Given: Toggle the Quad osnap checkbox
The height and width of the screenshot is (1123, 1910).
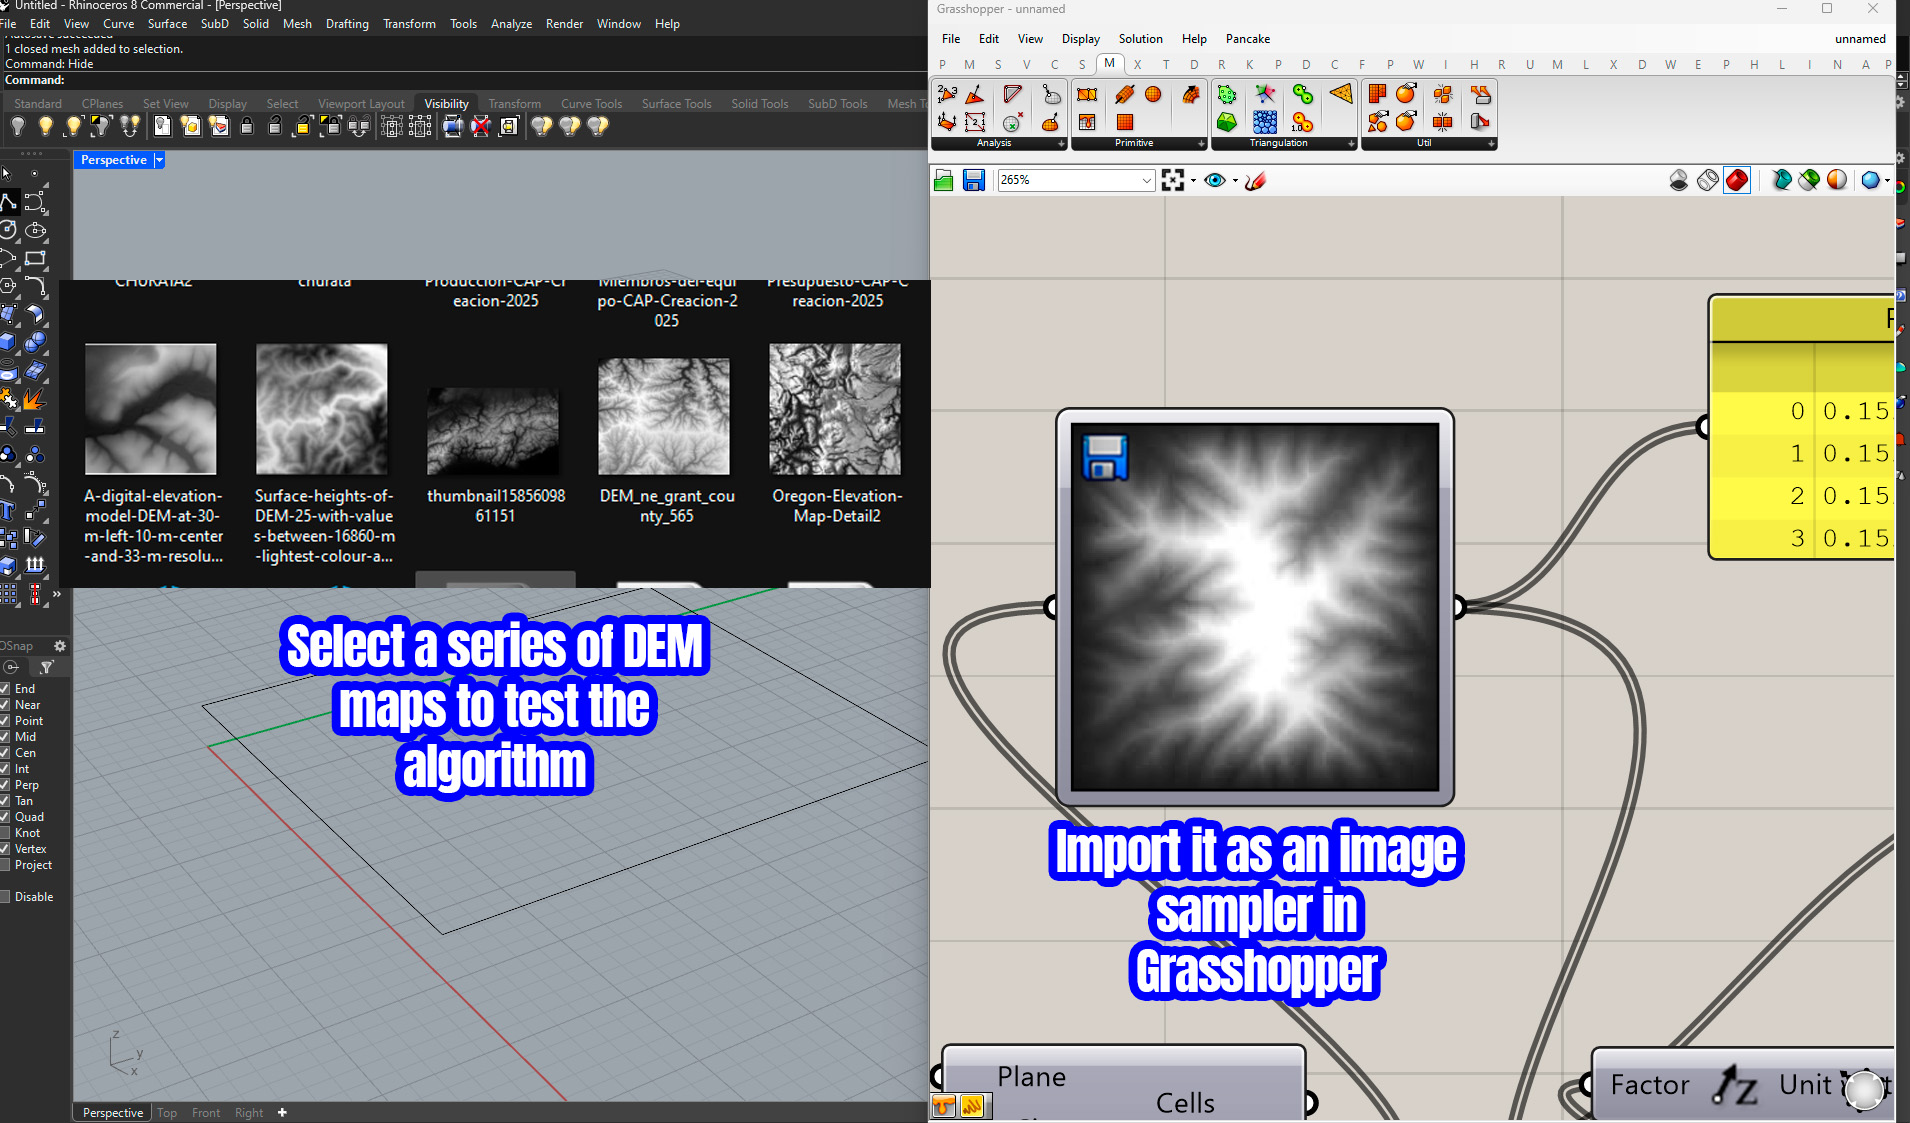Looking at the screenshot, I should pyautogui.click(x=5, y=817).
